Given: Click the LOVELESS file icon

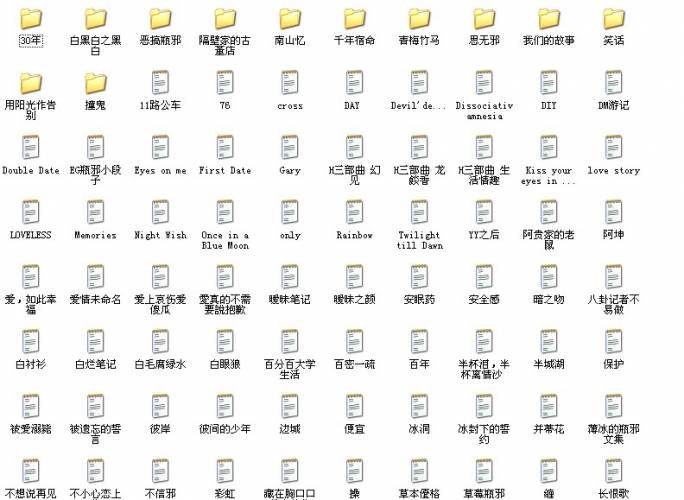Looking at the screenshot, I should pyautogui.click(x=31, y=212).
